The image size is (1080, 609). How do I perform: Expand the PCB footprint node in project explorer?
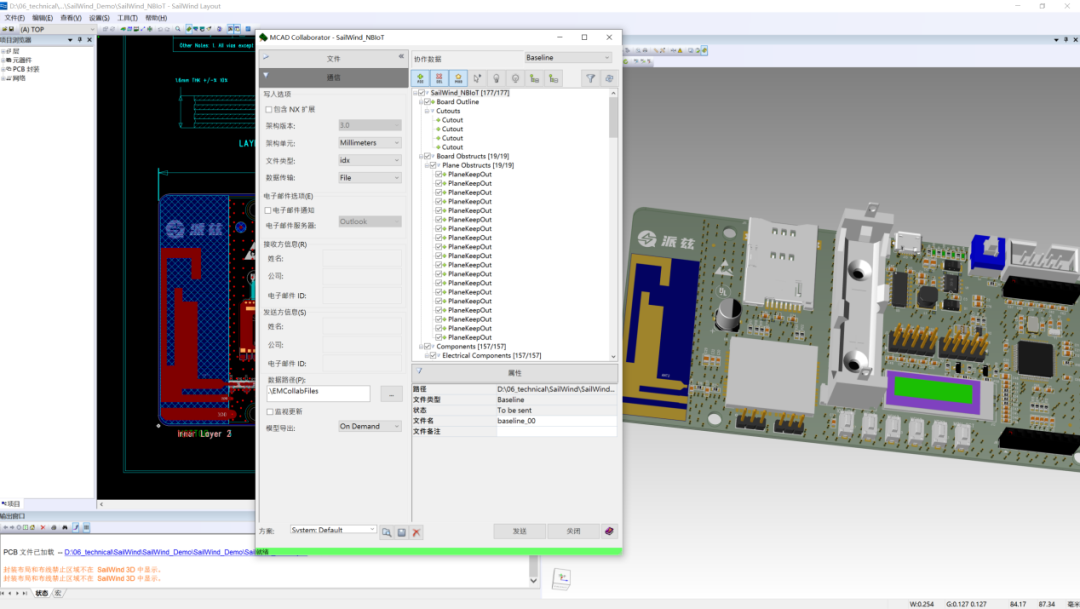click(3, 69)
